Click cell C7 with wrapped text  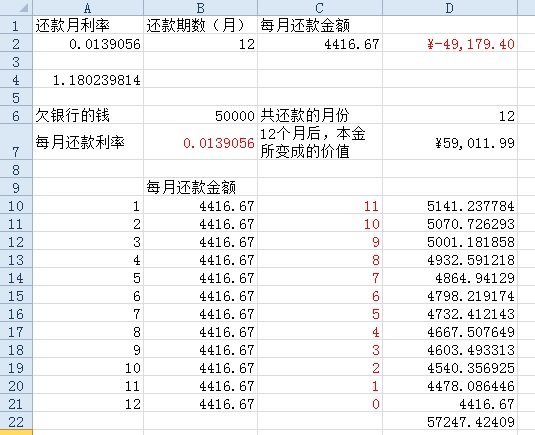pos(320,142)
